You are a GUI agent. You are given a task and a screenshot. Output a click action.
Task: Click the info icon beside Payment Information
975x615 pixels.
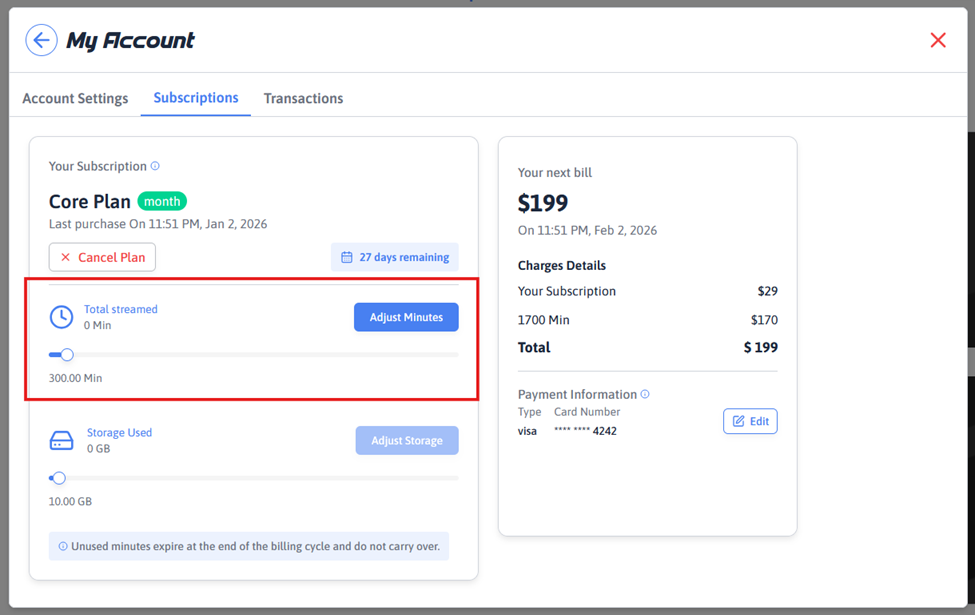click(645, 394)
